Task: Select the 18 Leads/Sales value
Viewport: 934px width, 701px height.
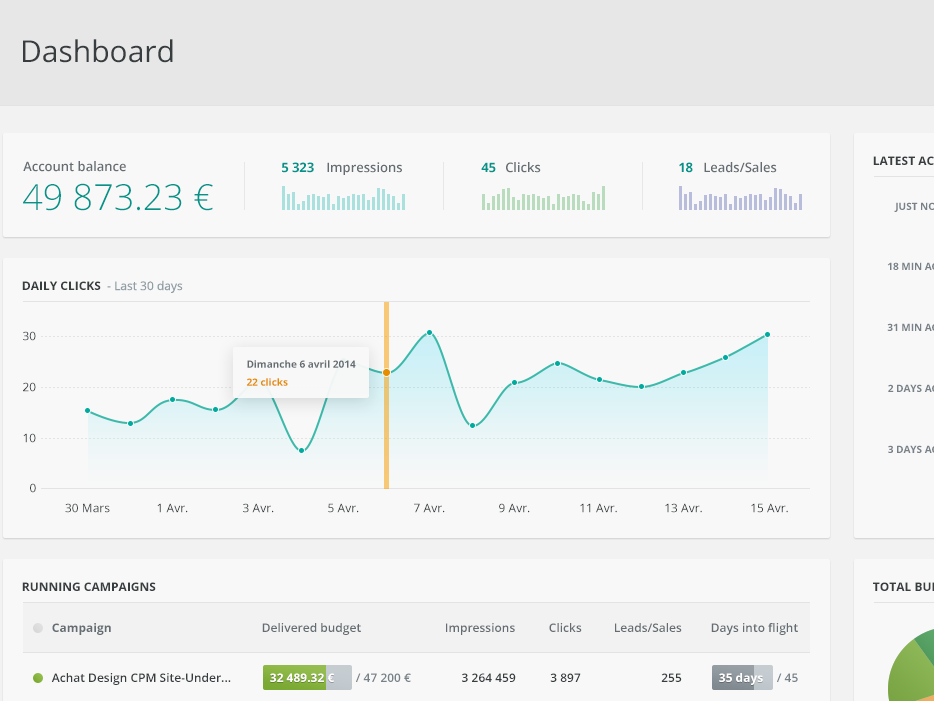Action: coord(686,167)
